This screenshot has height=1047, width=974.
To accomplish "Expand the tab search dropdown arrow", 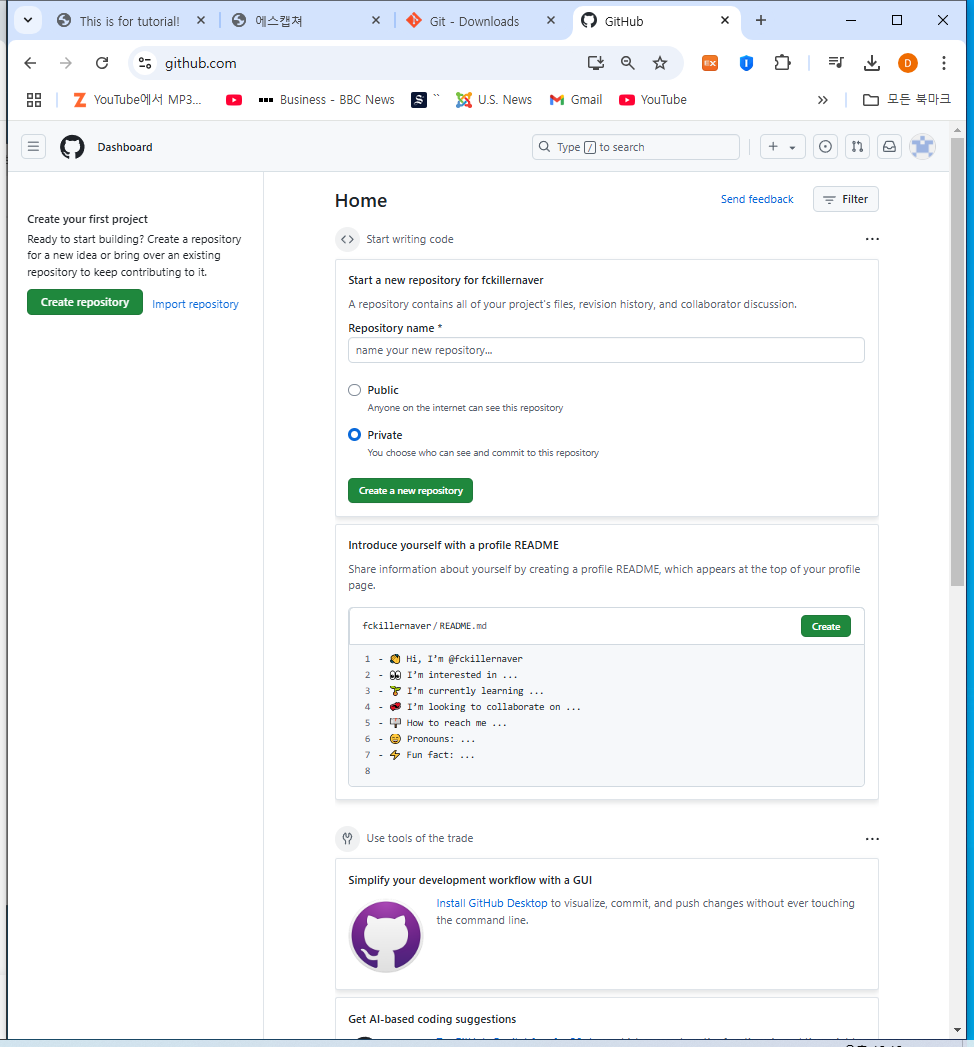I will pyautogui.click(x=28, y=20).
